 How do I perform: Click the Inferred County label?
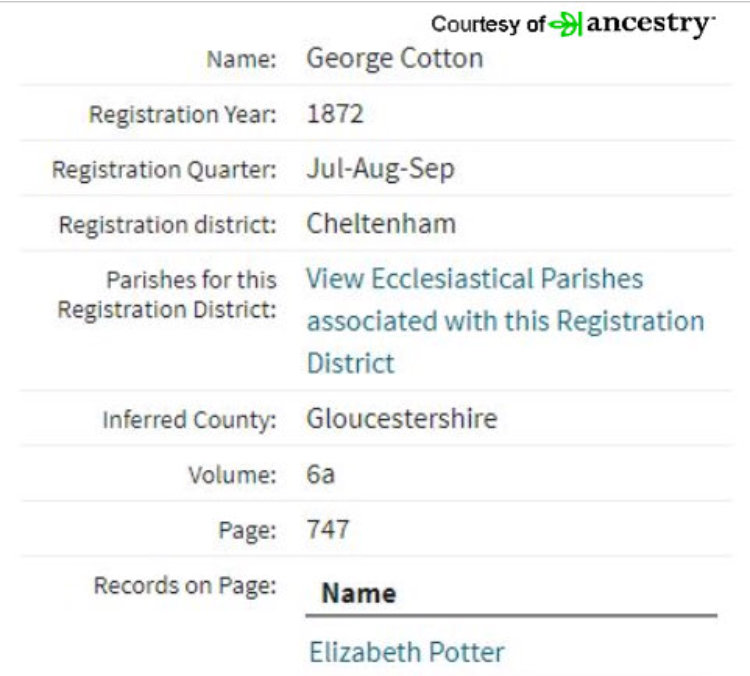(x=189, y=420)
